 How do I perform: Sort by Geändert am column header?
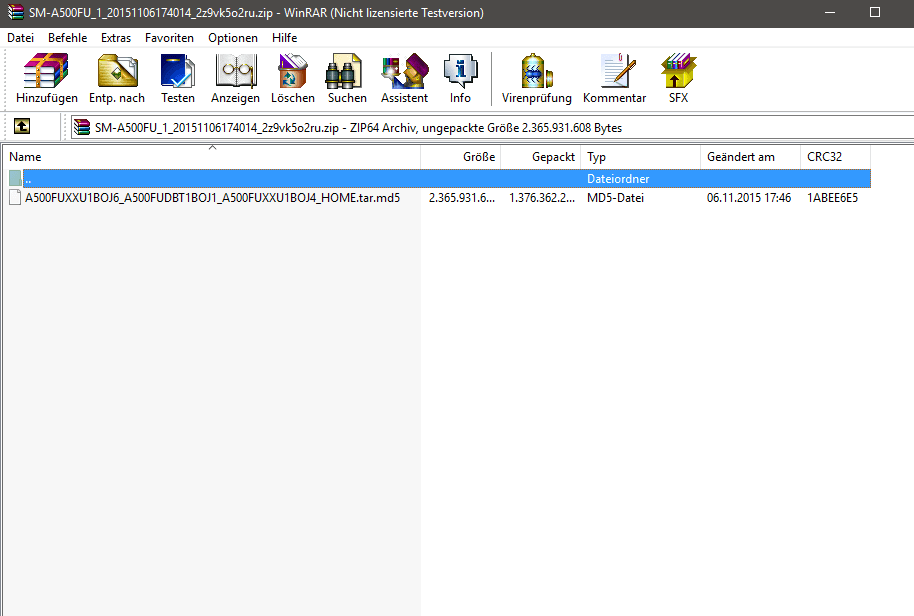coord(750,157)
